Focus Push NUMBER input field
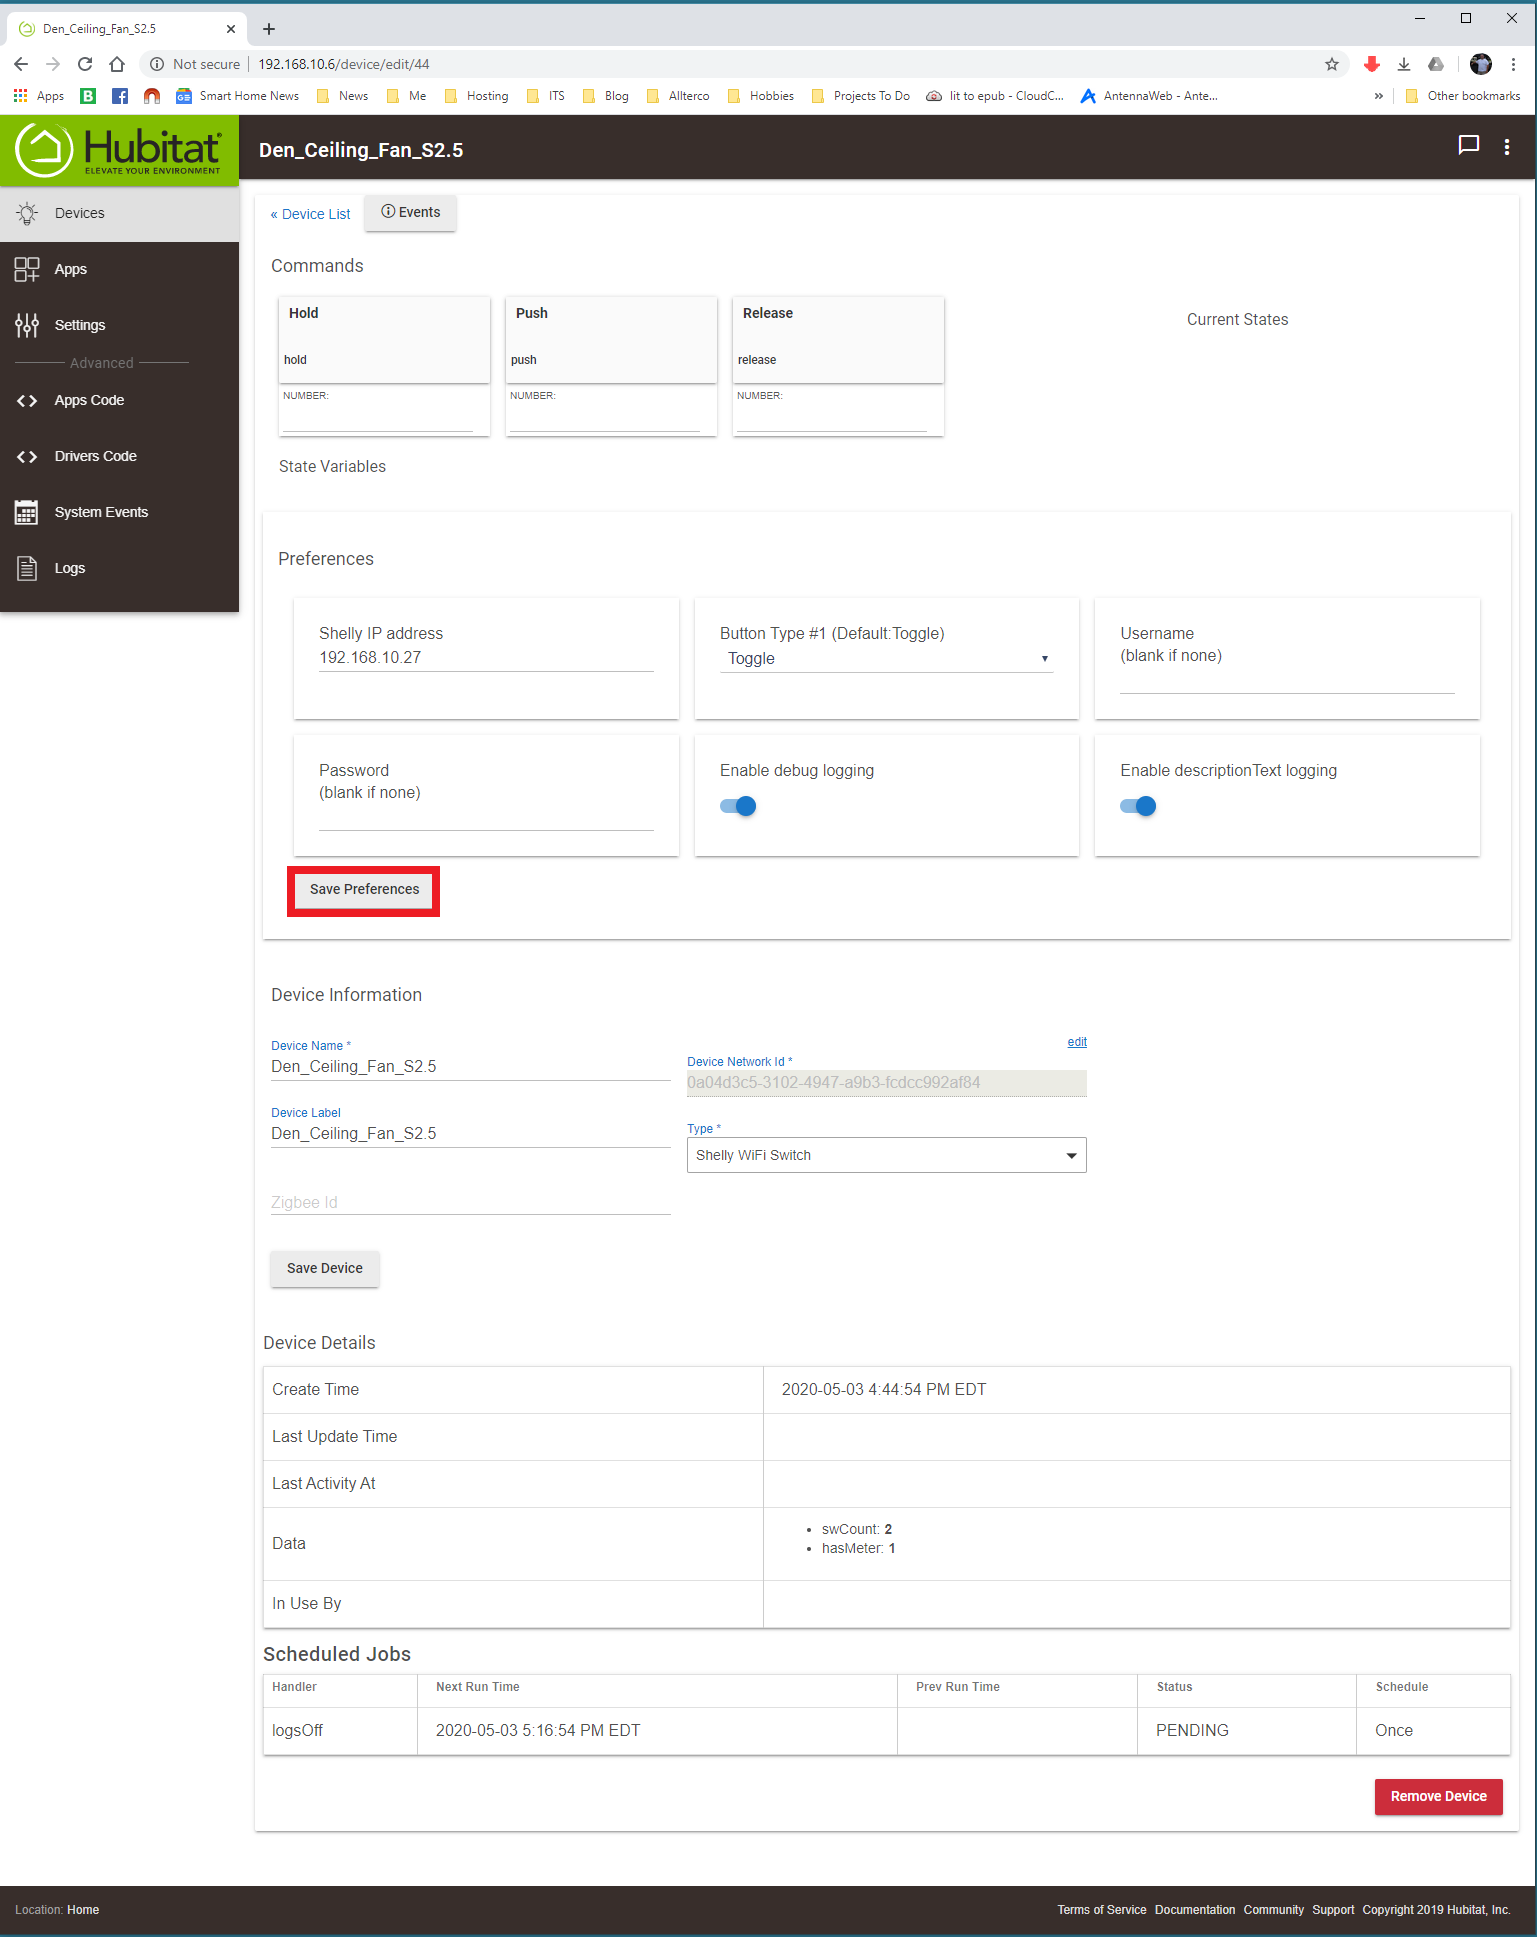This screenshot has width=1537, height=1937. pos(605,418)
